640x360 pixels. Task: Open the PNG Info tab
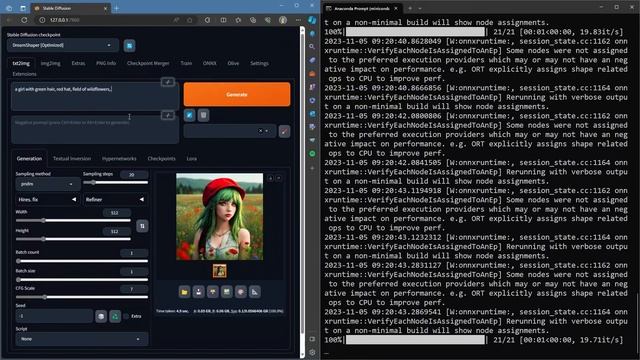point(106,64)
